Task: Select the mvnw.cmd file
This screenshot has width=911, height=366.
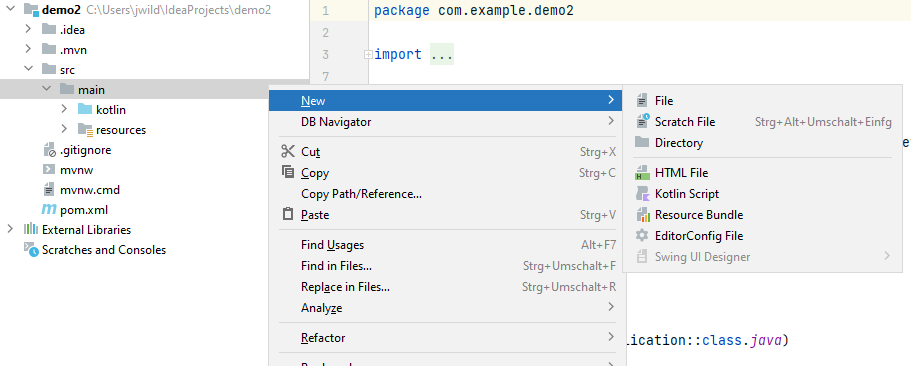Action: click(x=89, y=190)
